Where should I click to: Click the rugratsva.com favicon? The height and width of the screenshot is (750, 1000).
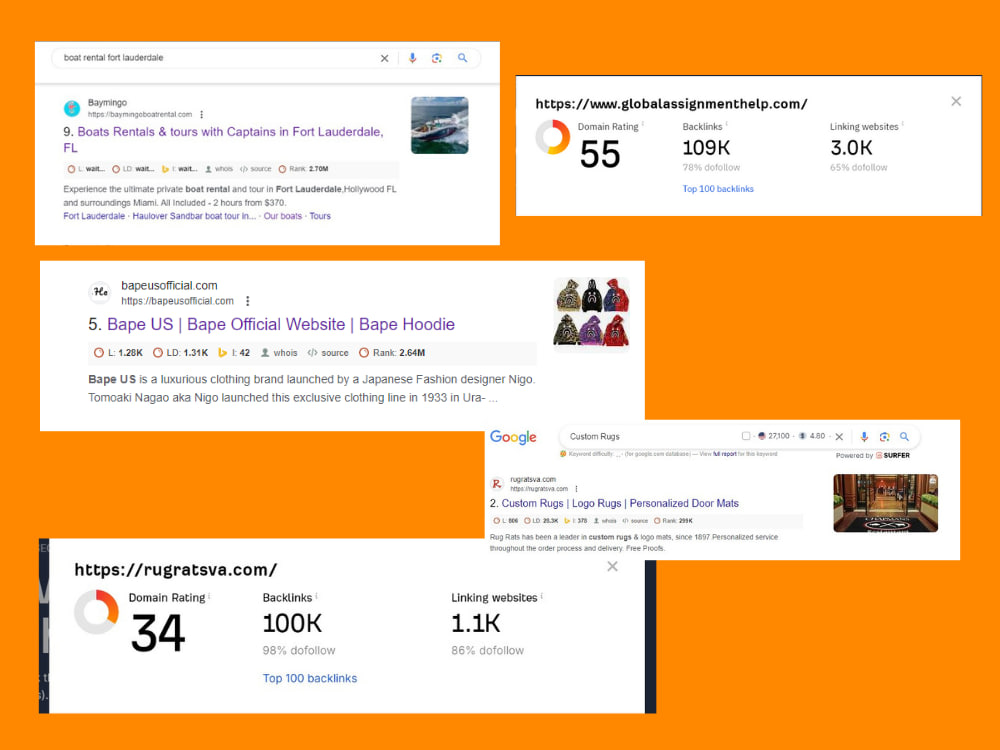click(x=497, y=484)
